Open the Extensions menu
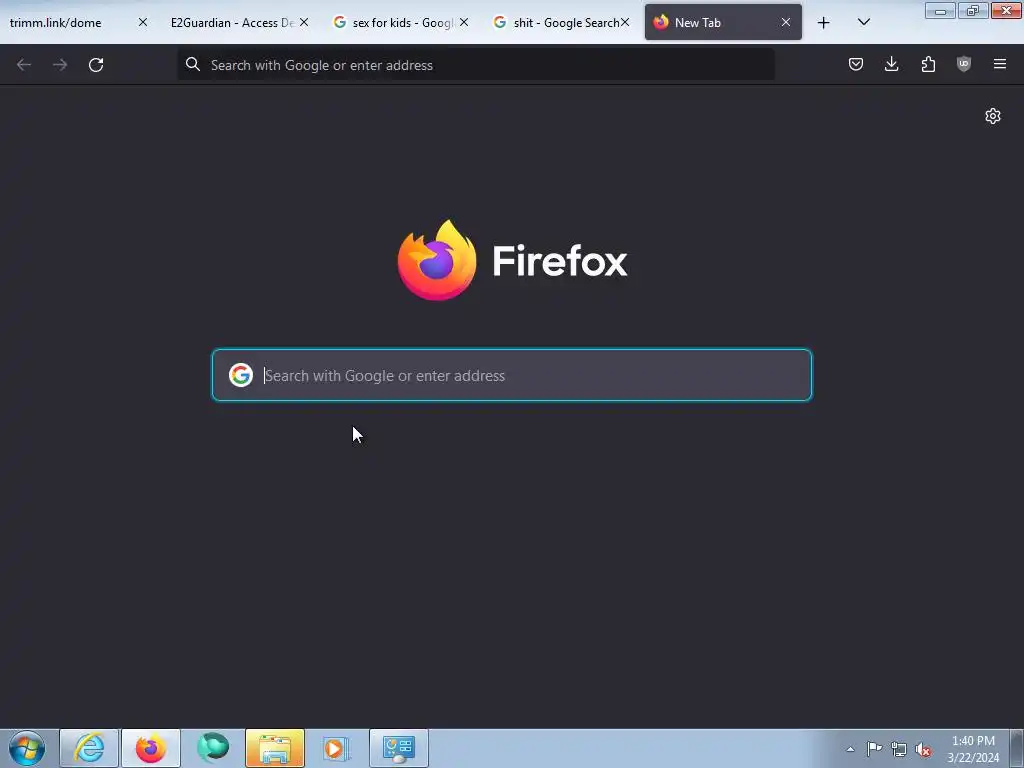The image size is (1024, 768). 928,64
